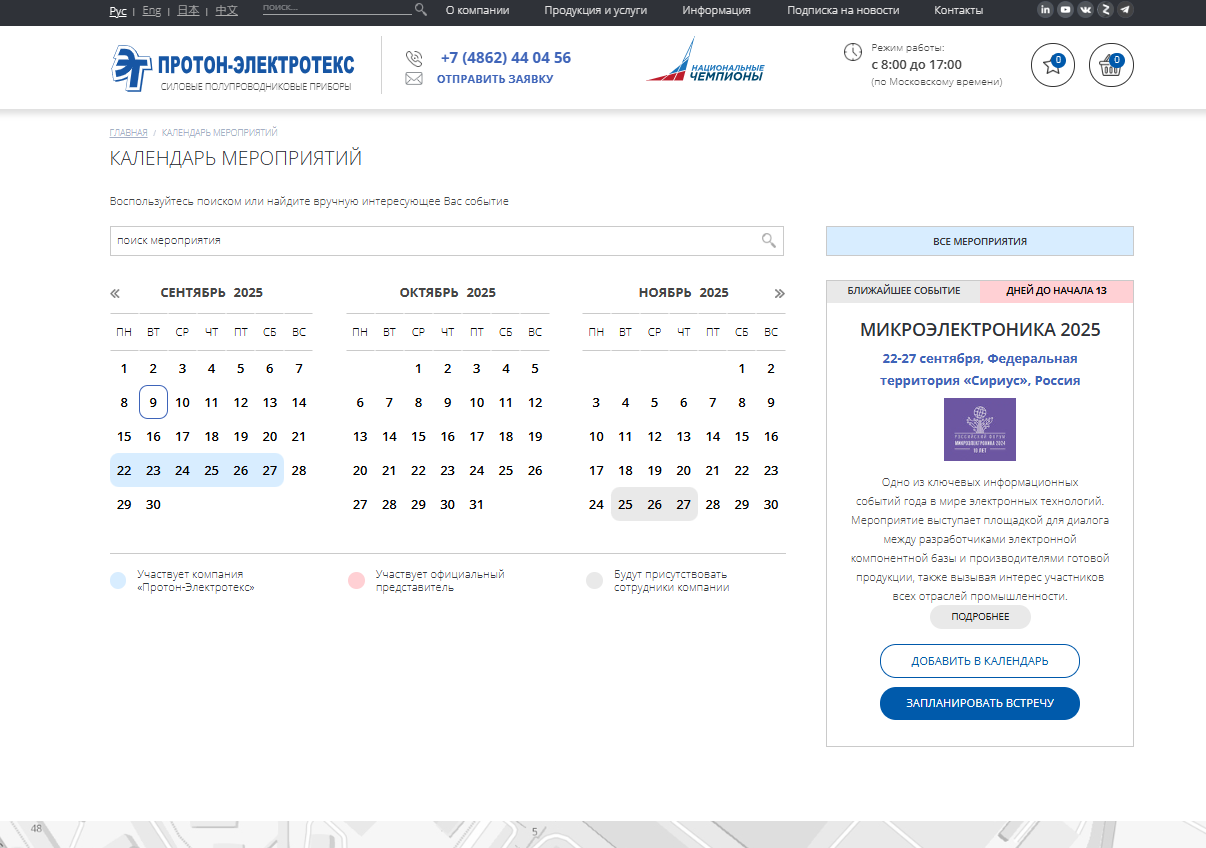Open the YouTube channel icon
The height and width of the screenshot is (848, 1206).
pos(1065,10)
